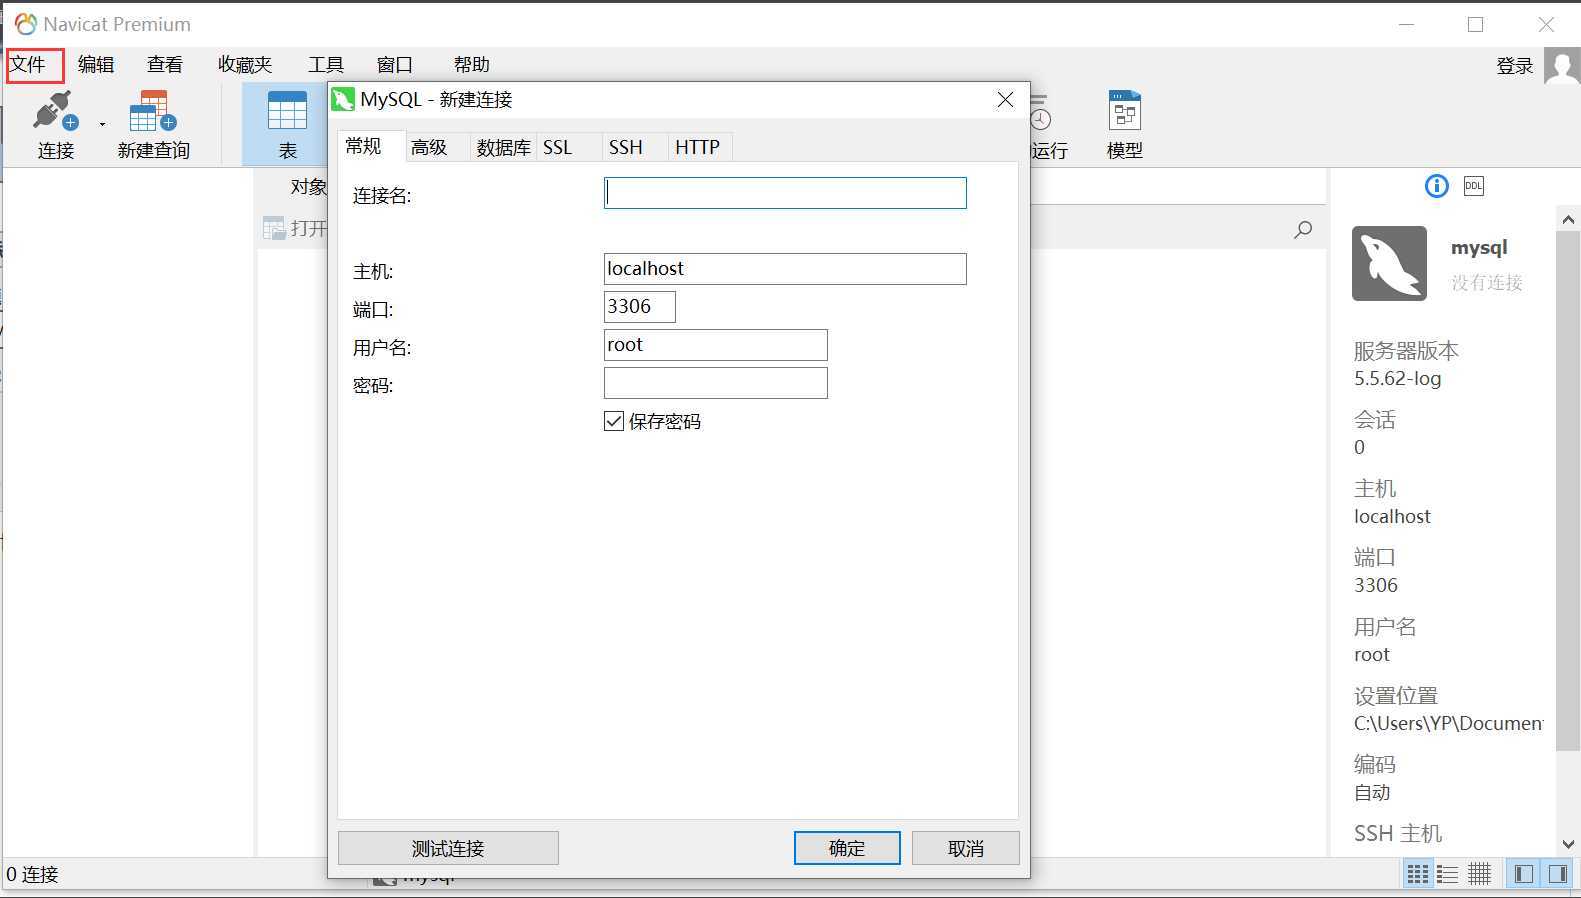Switch to the 数据库 tab
1581x898 pixels.
point(503,148)
